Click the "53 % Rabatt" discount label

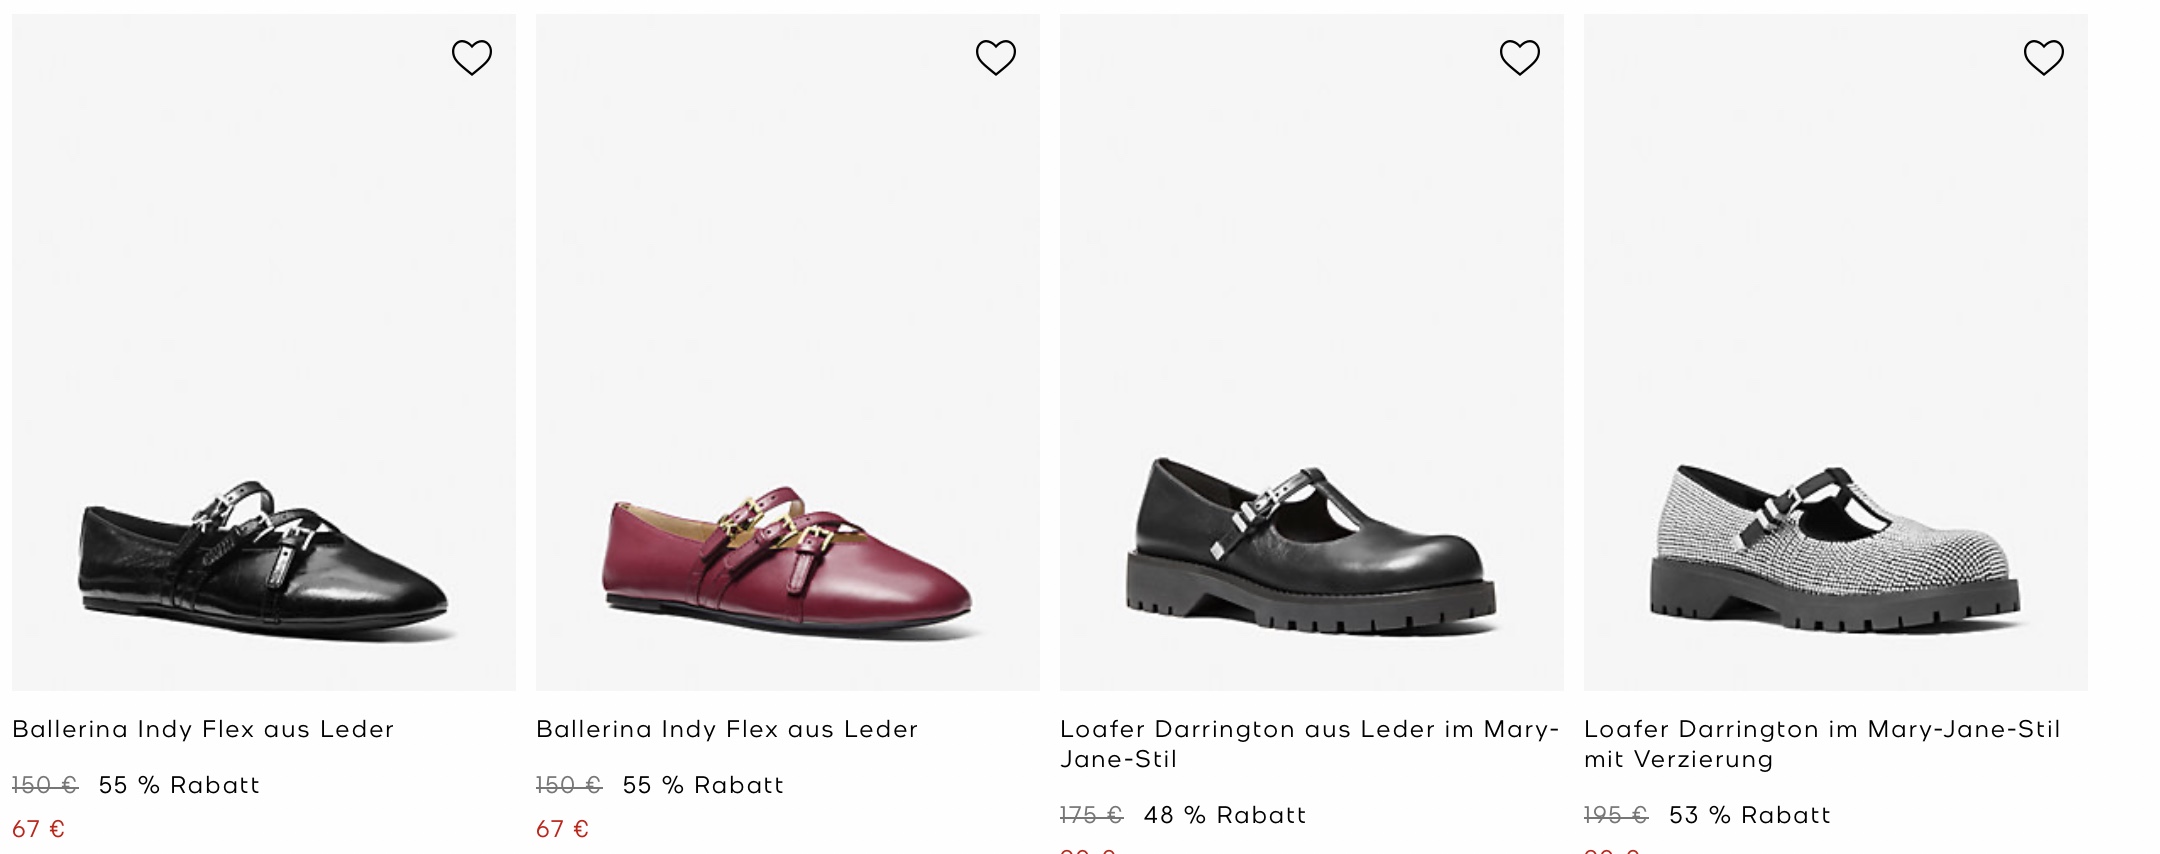tap(1750, 815)
